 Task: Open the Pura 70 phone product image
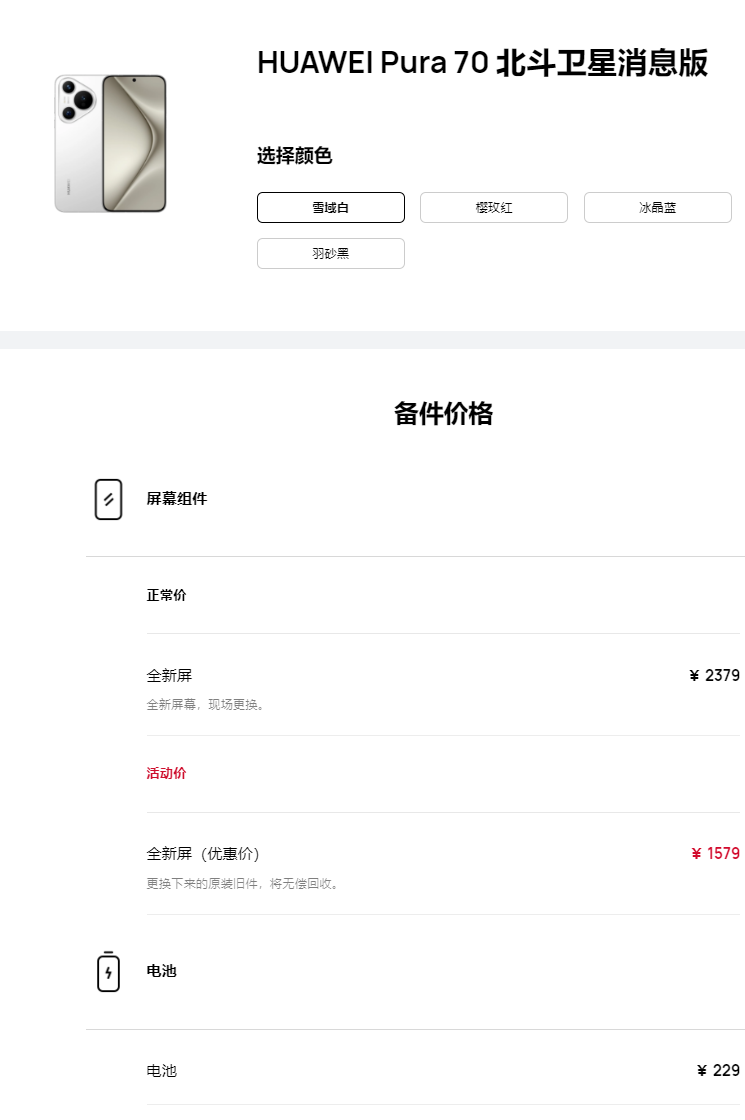[111, 144]
